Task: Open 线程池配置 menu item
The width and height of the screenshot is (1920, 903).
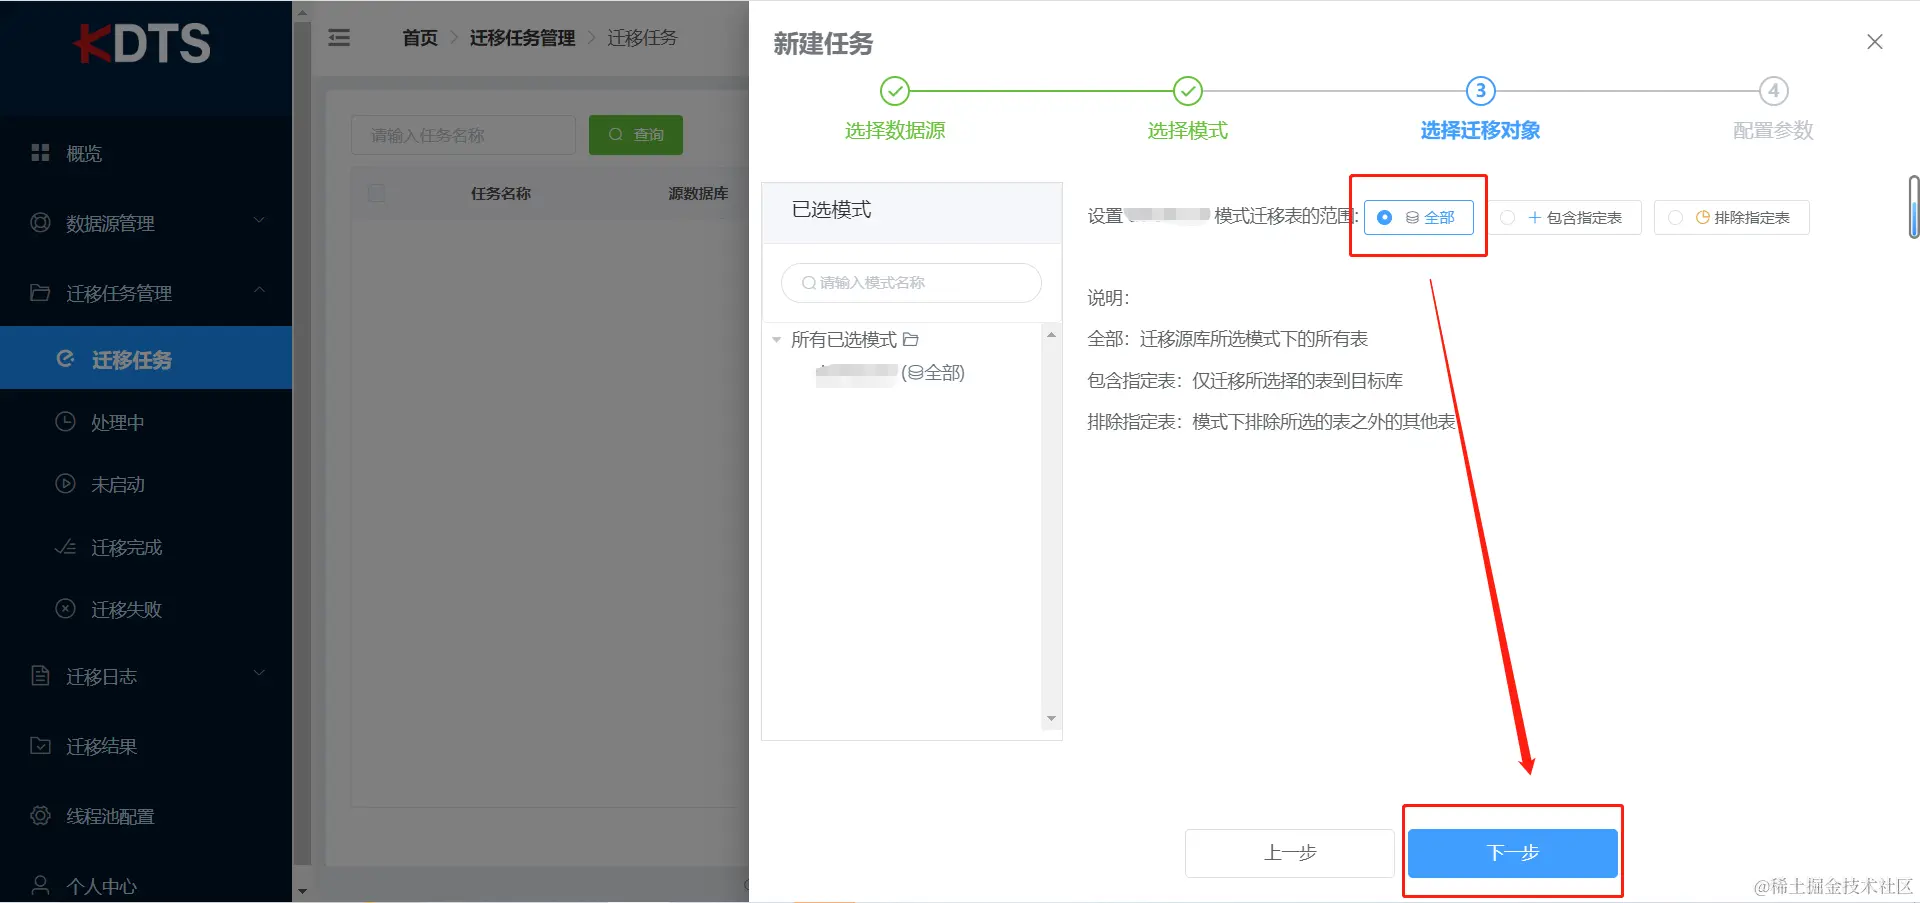Action: (146, 816)
